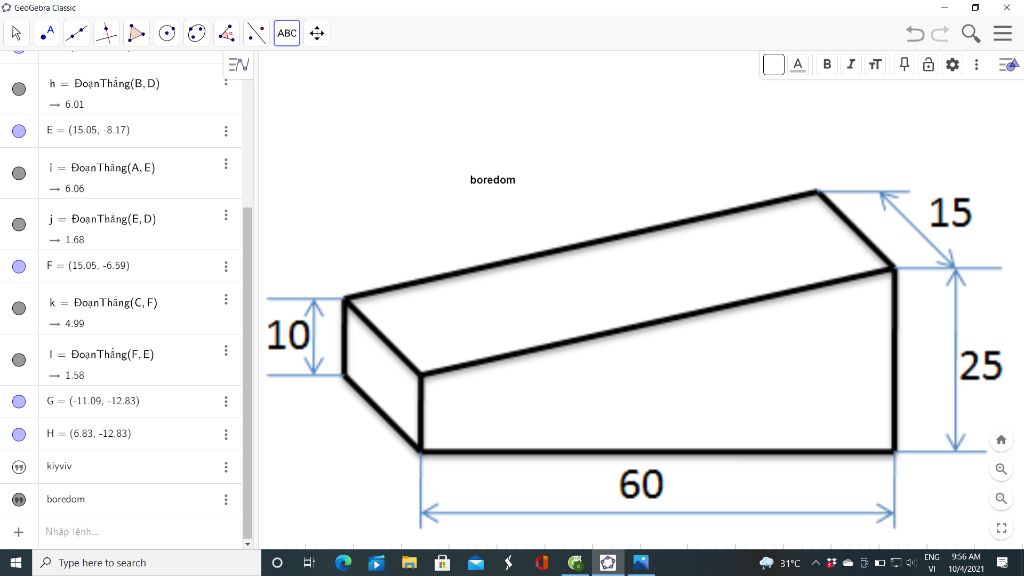
Task: Click the Redo arrow
Action: tap(940, 33)
